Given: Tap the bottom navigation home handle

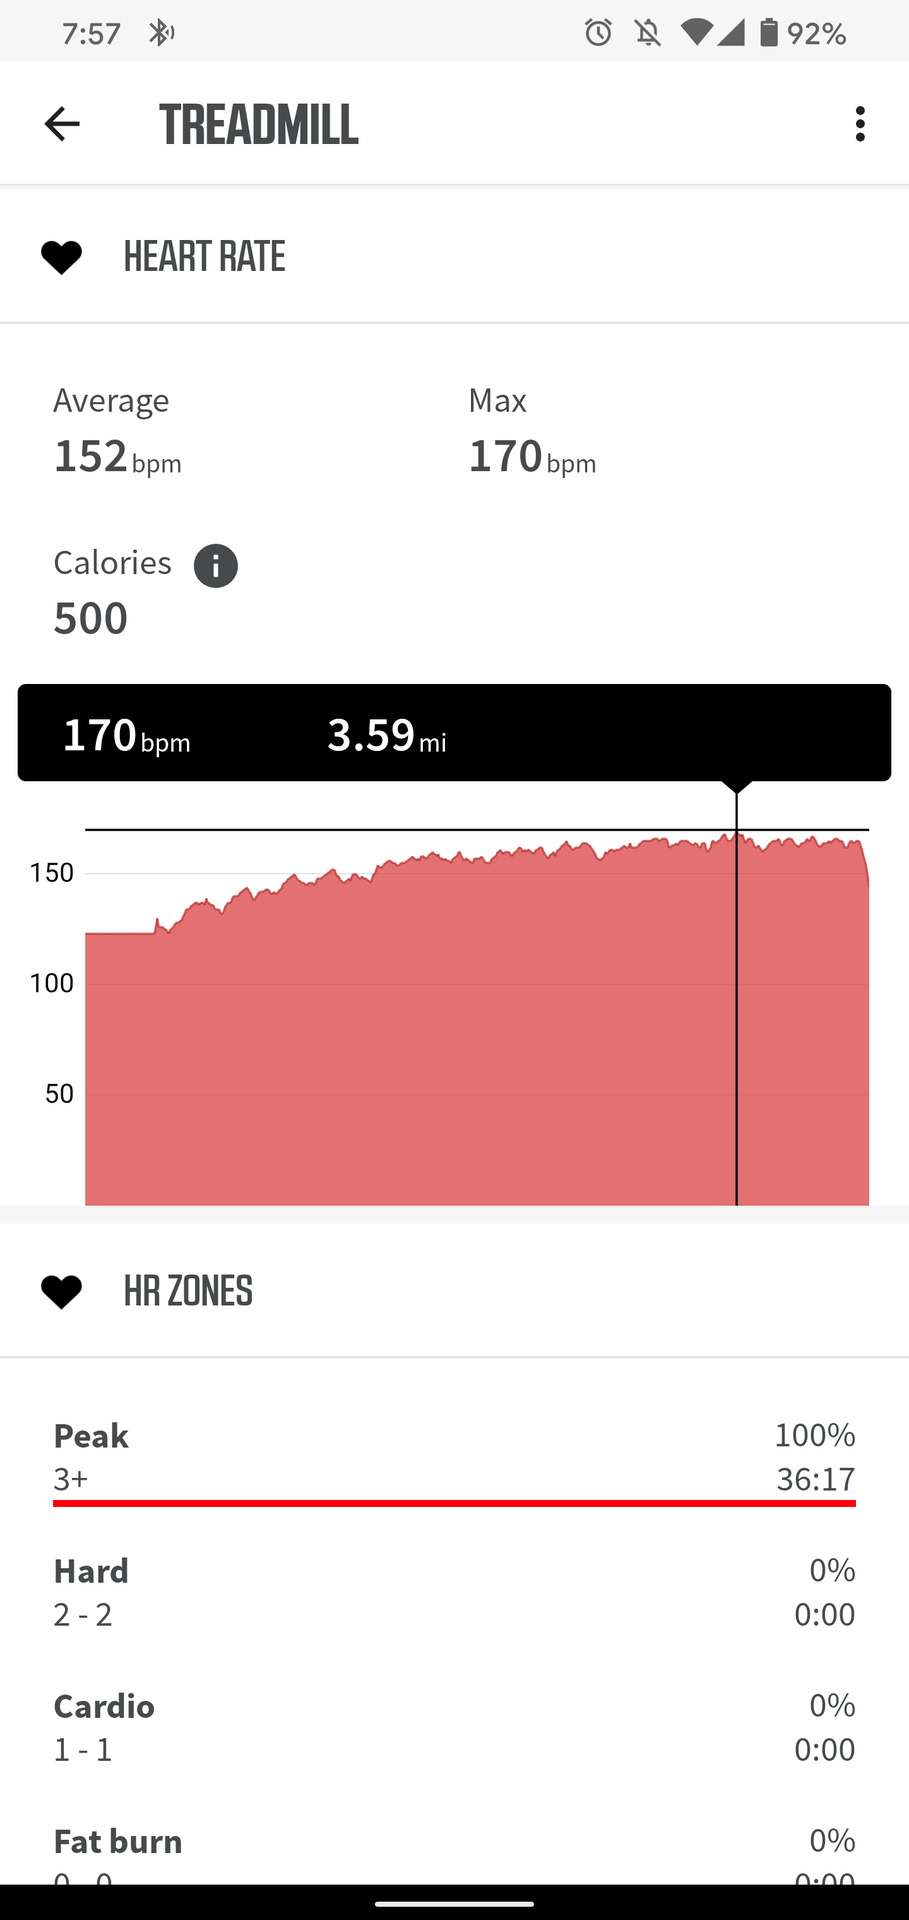Looking at the screenshot, I should click(454, 1904).
